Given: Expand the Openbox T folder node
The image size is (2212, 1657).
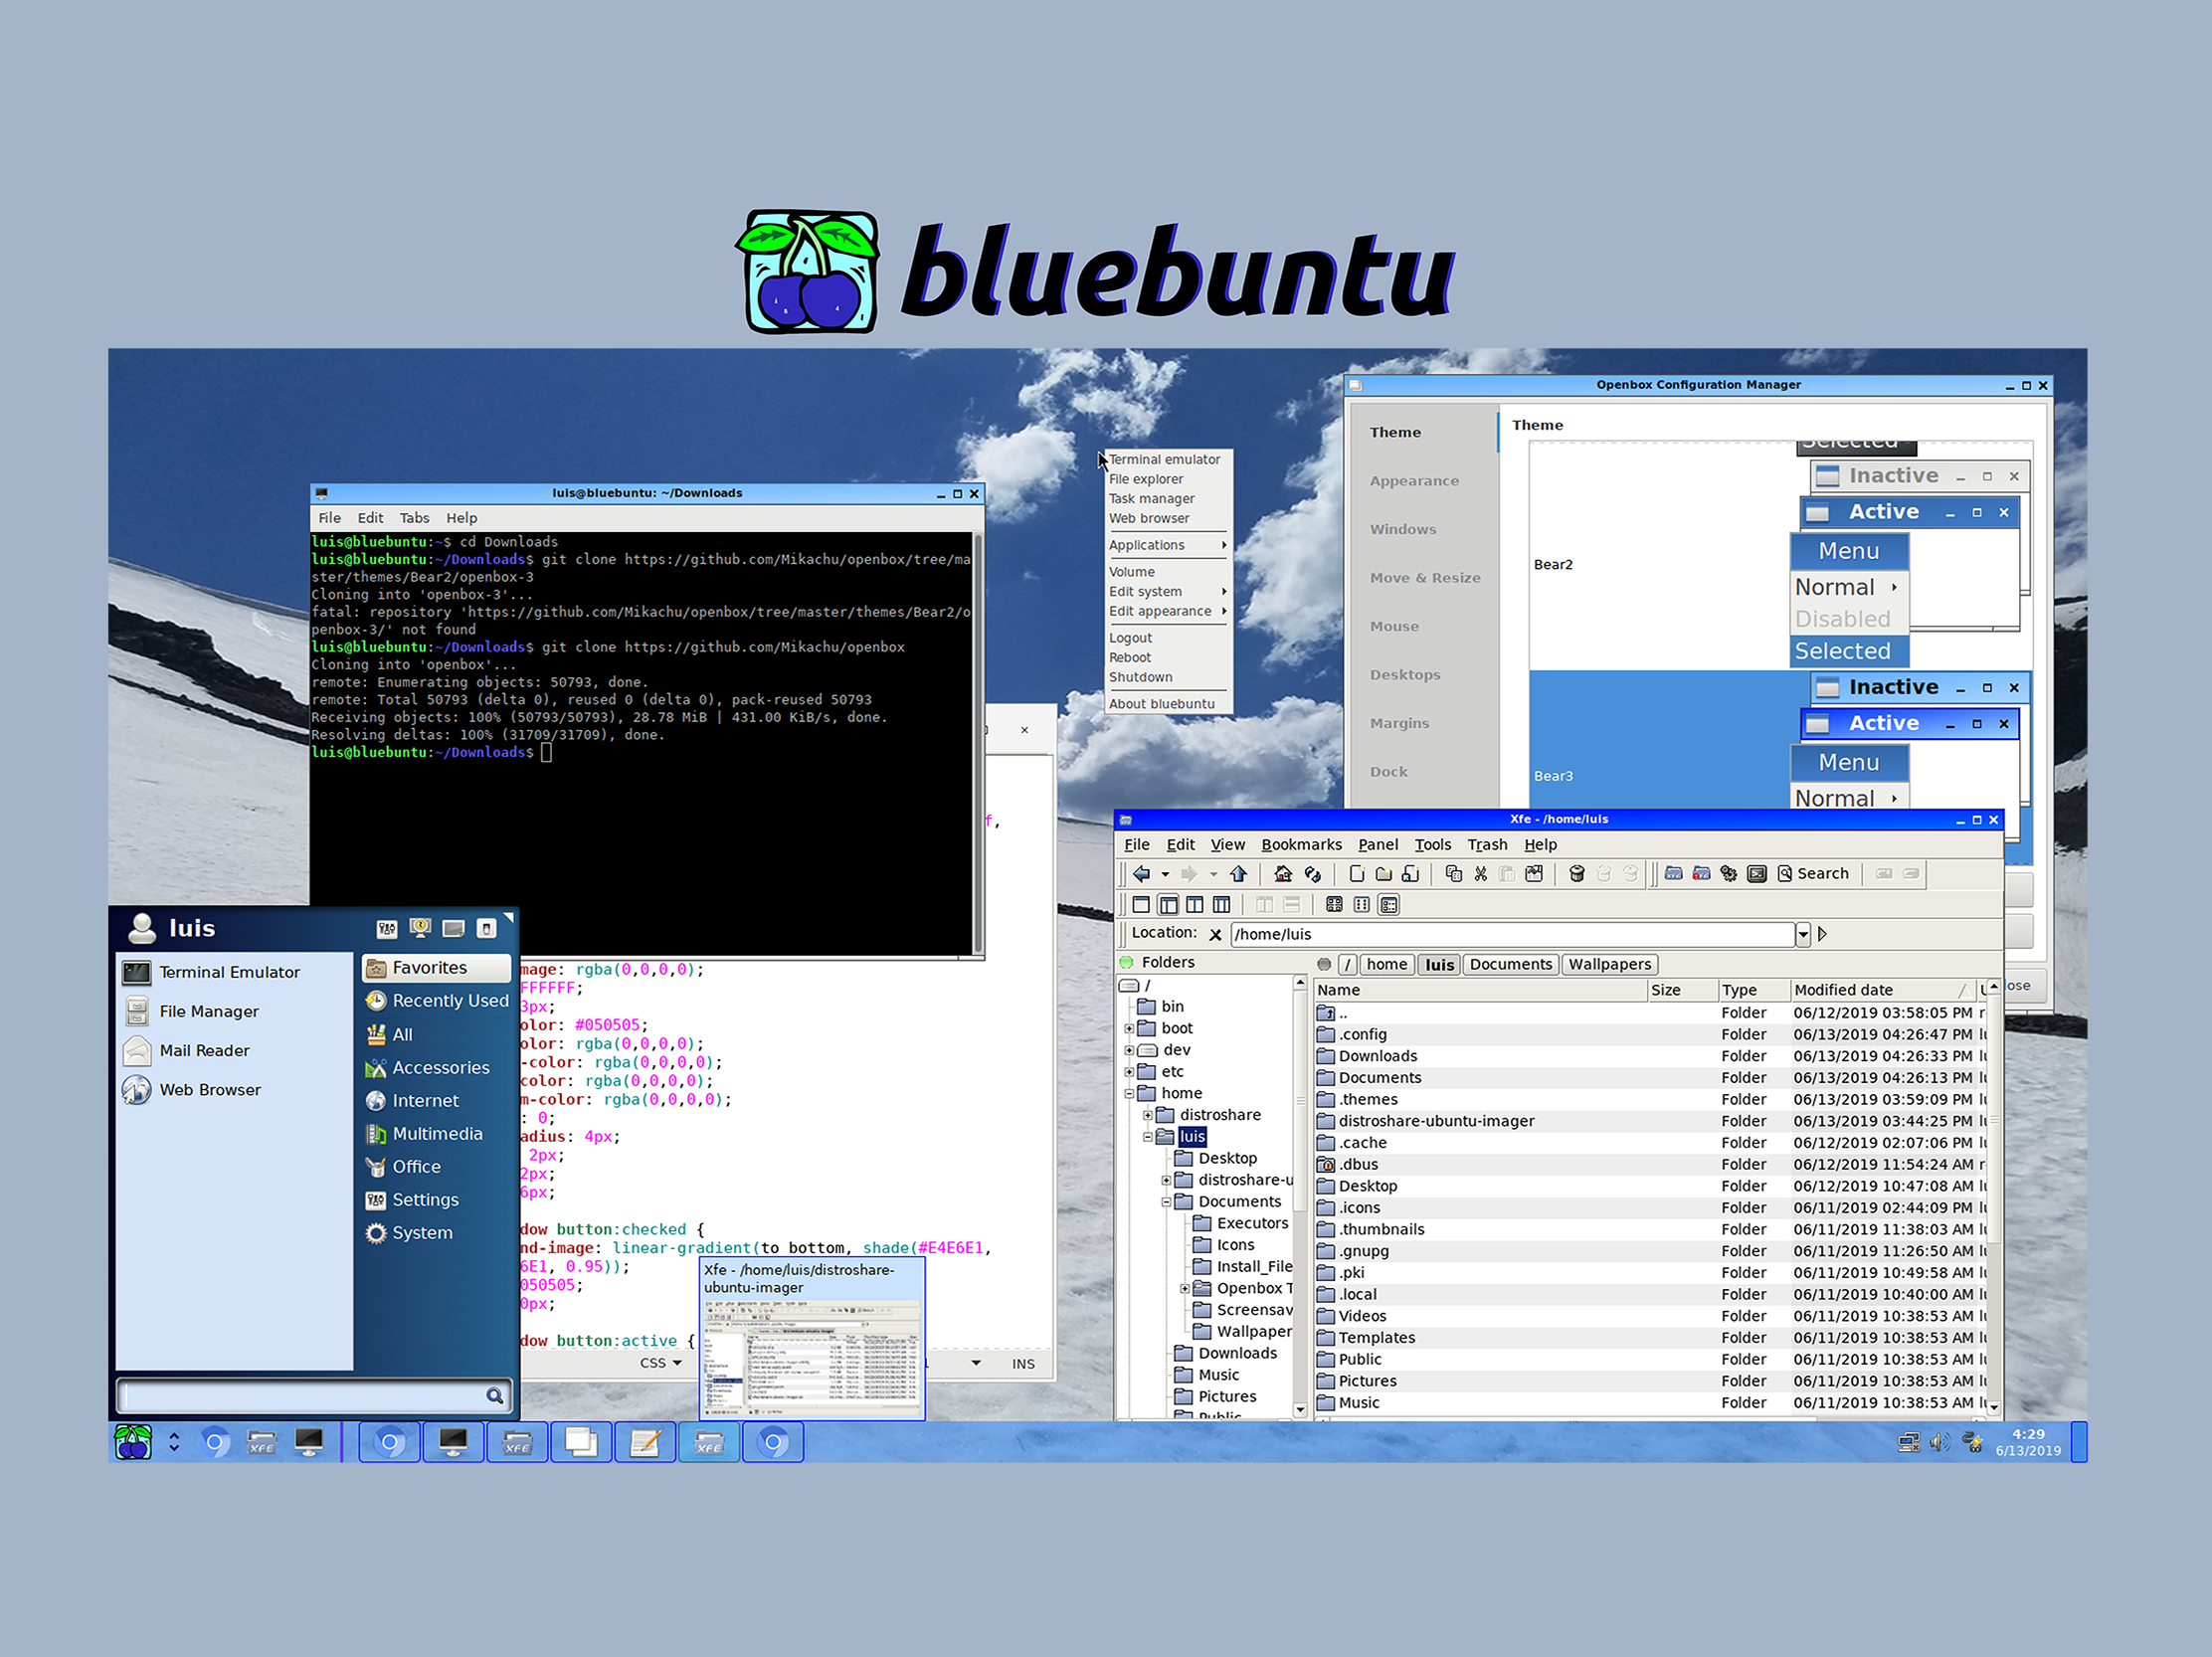Looking at the screenshot, I should click(1185, 1288).
